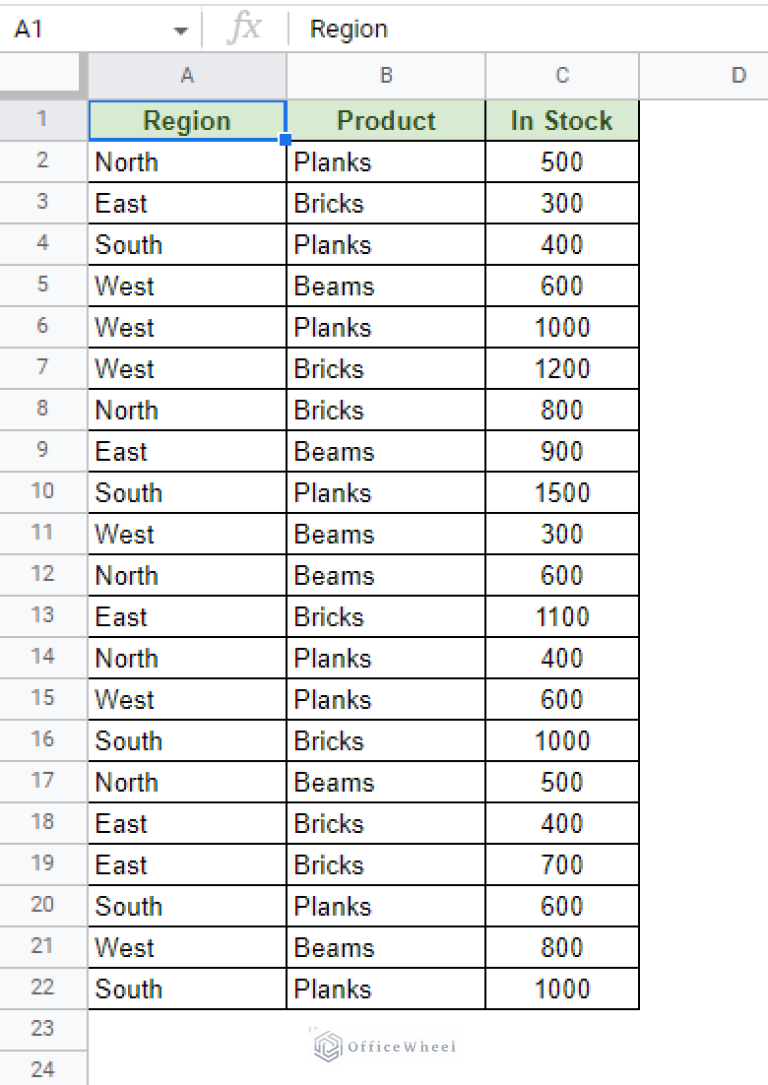The width and height of the screenshot is (768, 1085).
Task: Select column A header
Action: tap(187, 76)
